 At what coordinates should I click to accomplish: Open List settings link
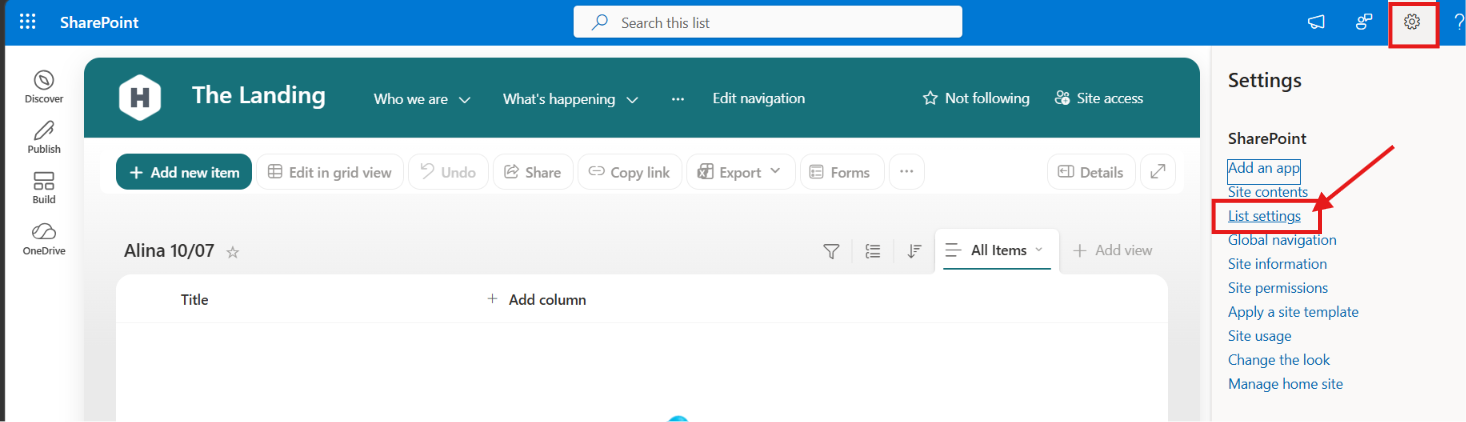(x=1264, y=216)
